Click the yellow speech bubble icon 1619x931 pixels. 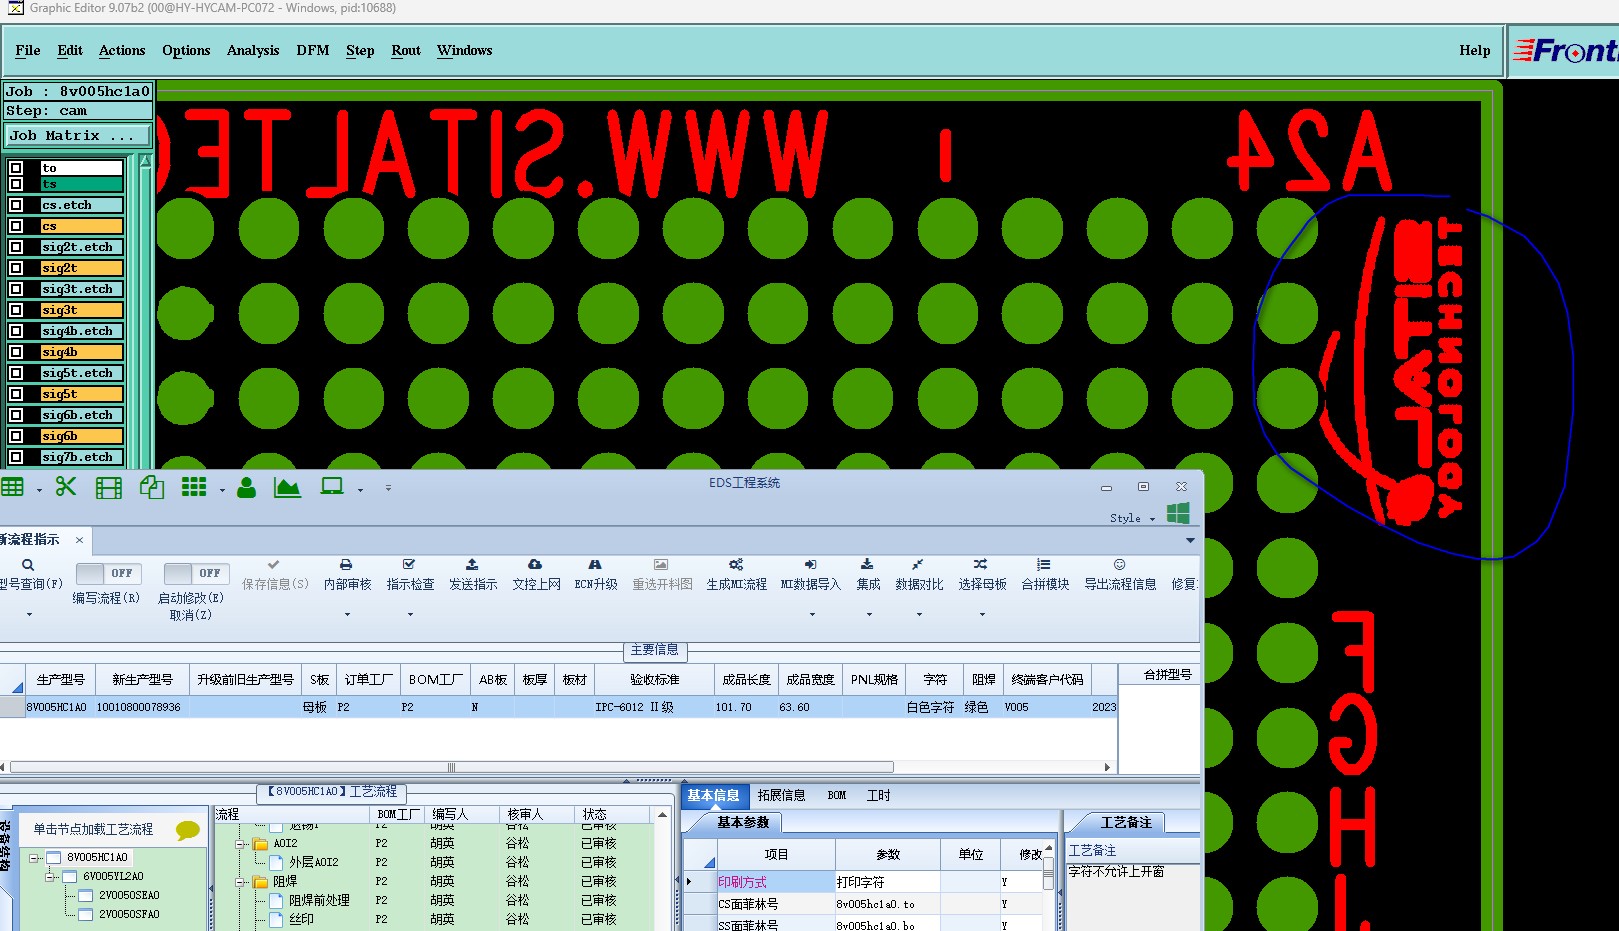(187, 830)
